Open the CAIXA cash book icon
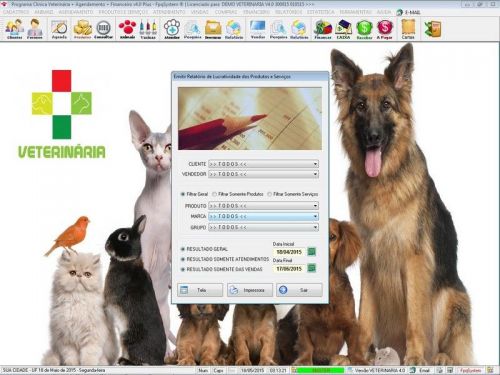 click(x=343, y=29)
